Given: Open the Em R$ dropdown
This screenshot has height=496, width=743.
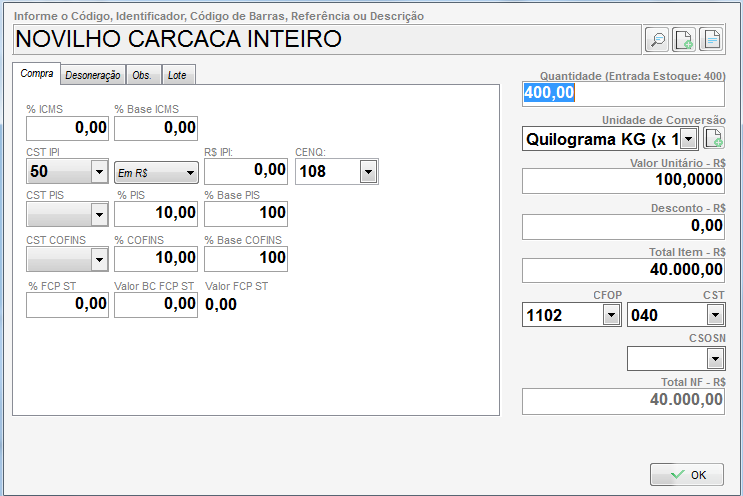Looking at the screenshot, I should click(190, 173).
